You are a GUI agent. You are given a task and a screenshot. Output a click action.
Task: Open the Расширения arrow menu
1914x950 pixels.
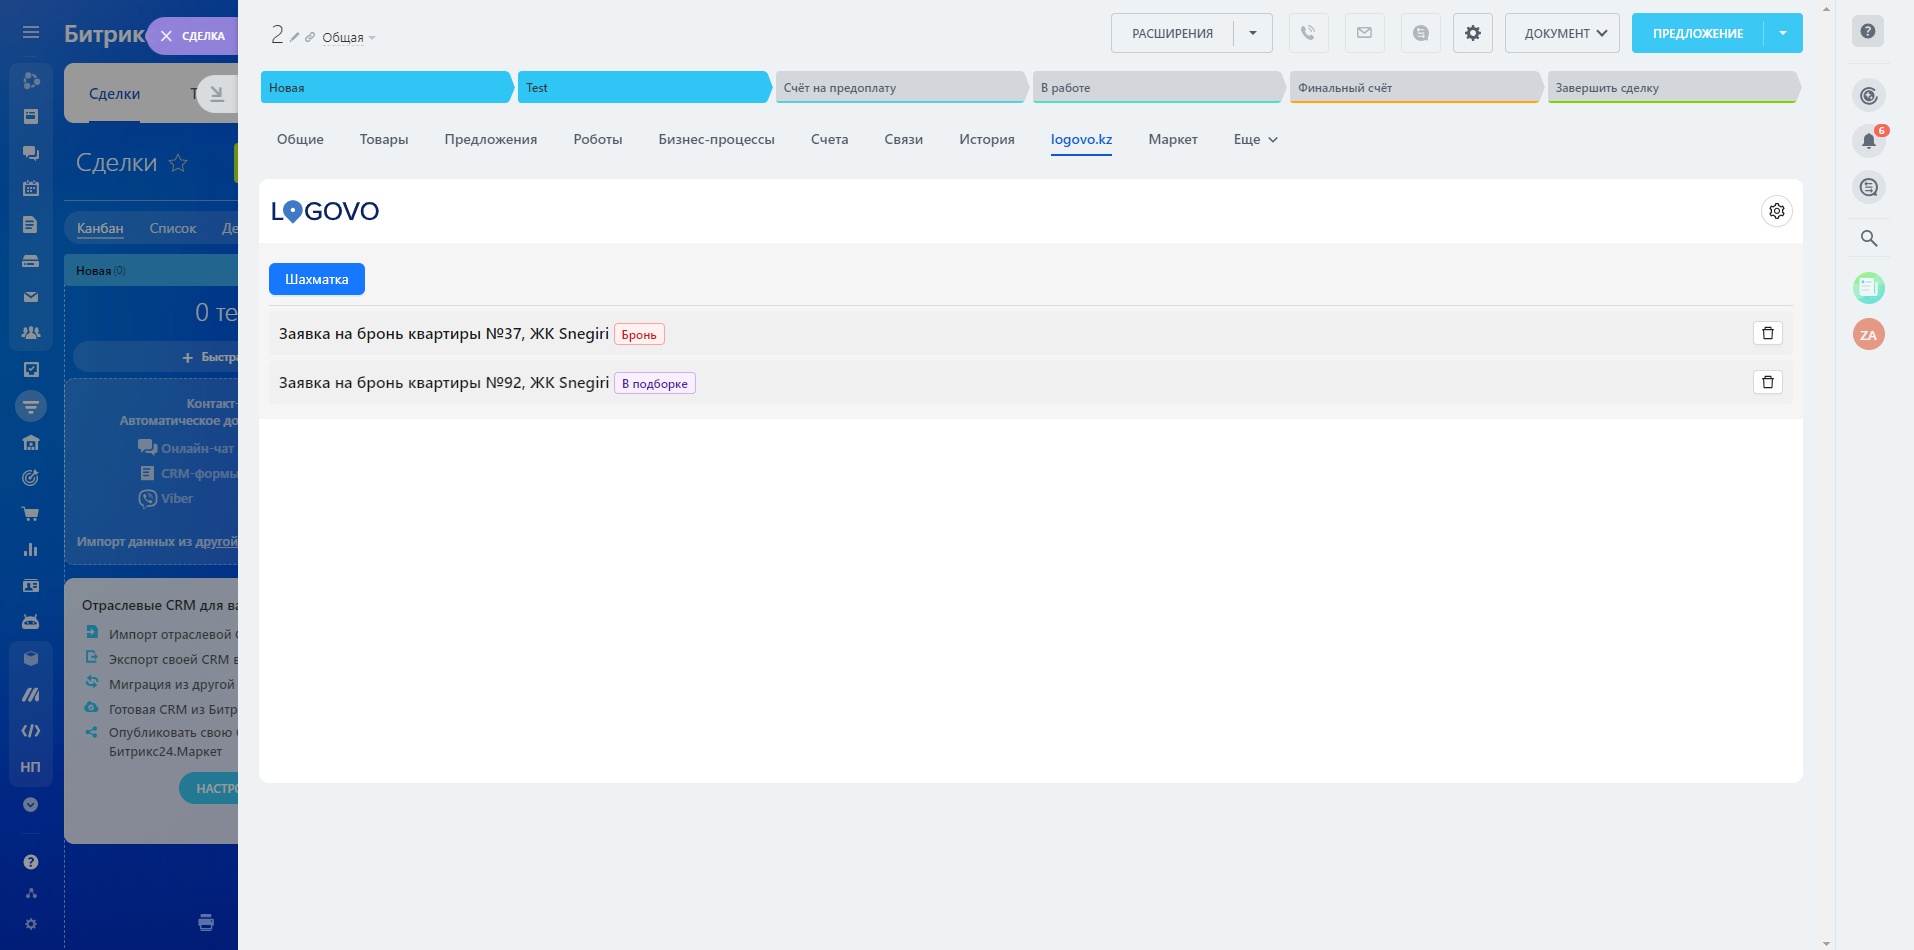(x=1252, y=33)
